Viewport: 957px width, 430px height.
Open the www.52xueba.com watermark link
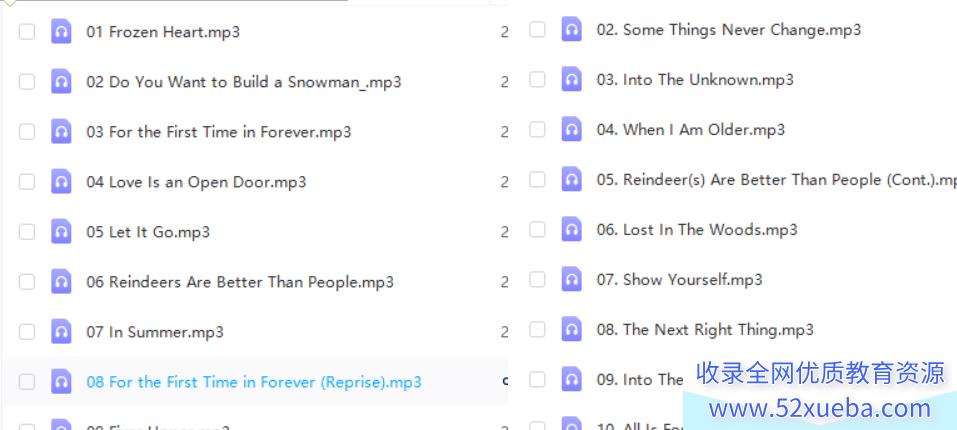[x=820, y=408]
